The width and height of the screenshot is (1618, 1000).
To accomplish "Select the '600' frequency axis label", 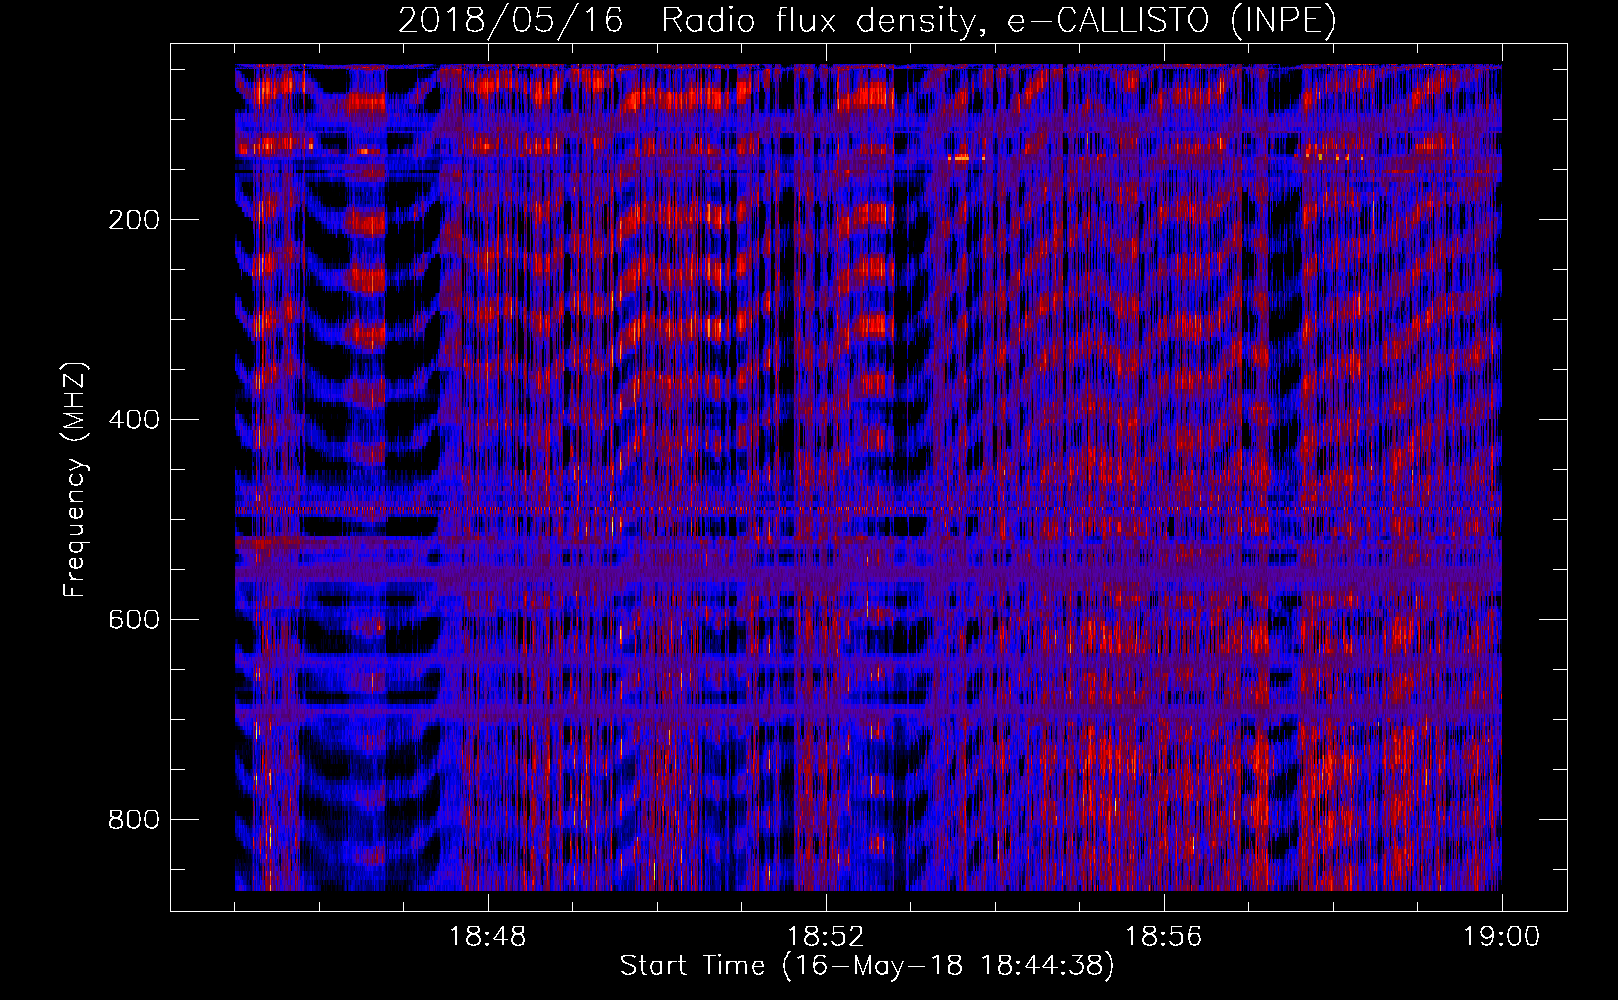I will [x=133, y=620].
